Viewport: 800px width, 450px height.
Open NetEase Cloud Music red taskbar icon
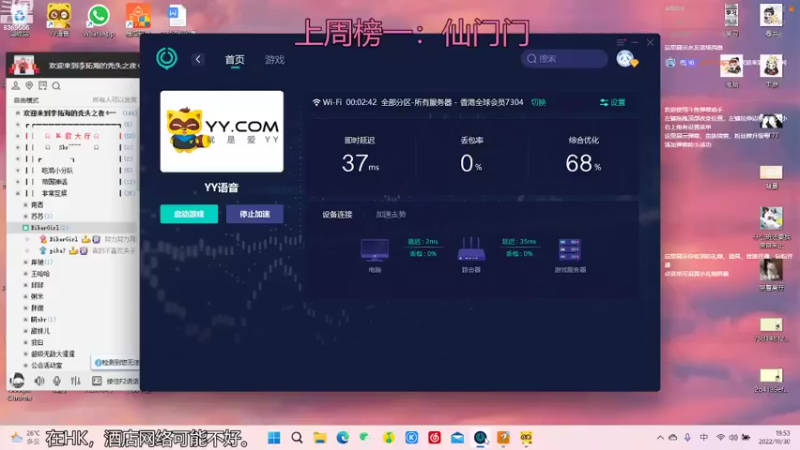(x=434, y=438)
